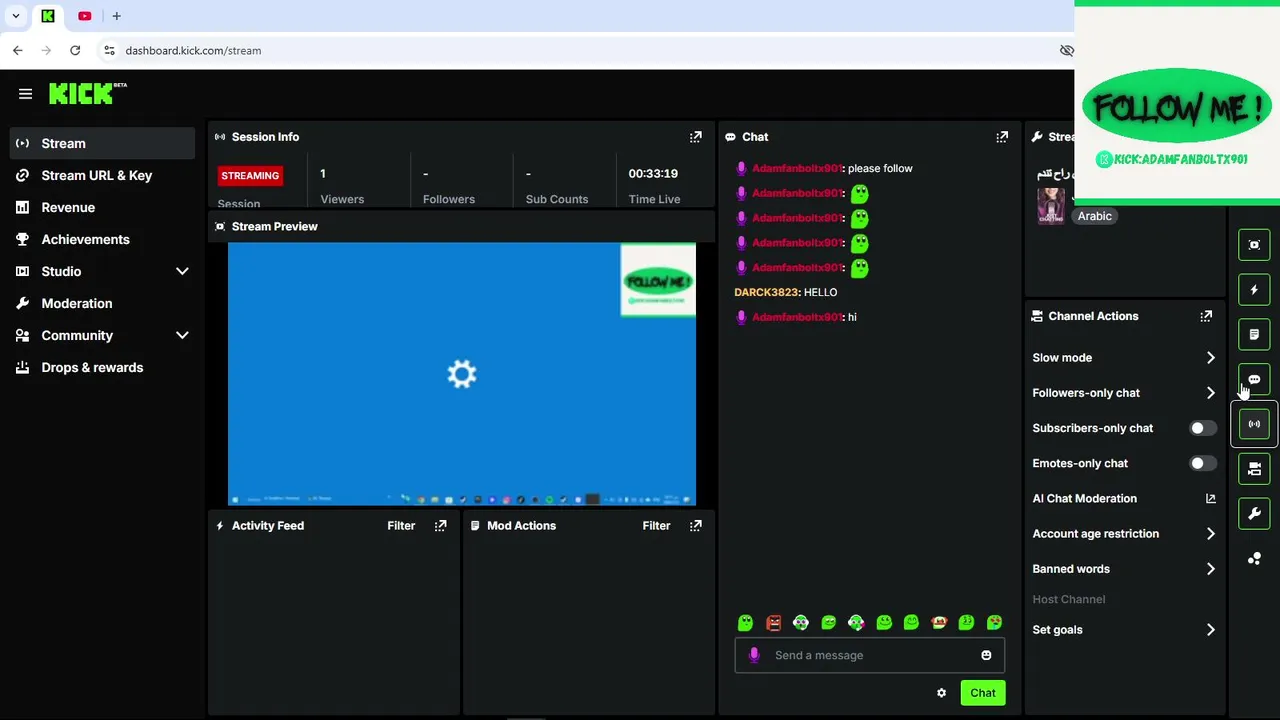Click the lightning bolt icon in right sidebar
The height and width of the screenshot is (720, 1280).
tap(1254, 290)
